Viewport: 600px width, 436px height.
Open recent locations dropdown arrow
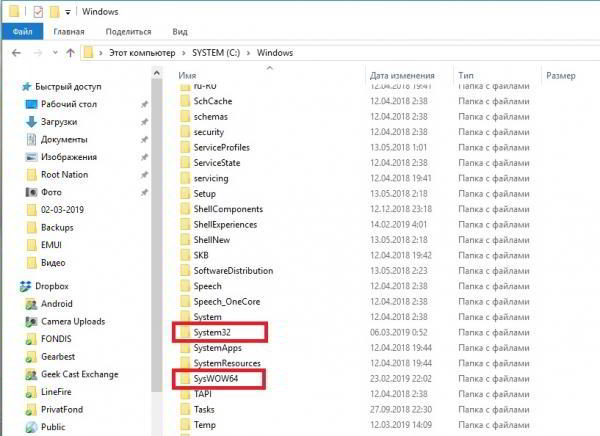pyautogui.click(x=55, y=52)
